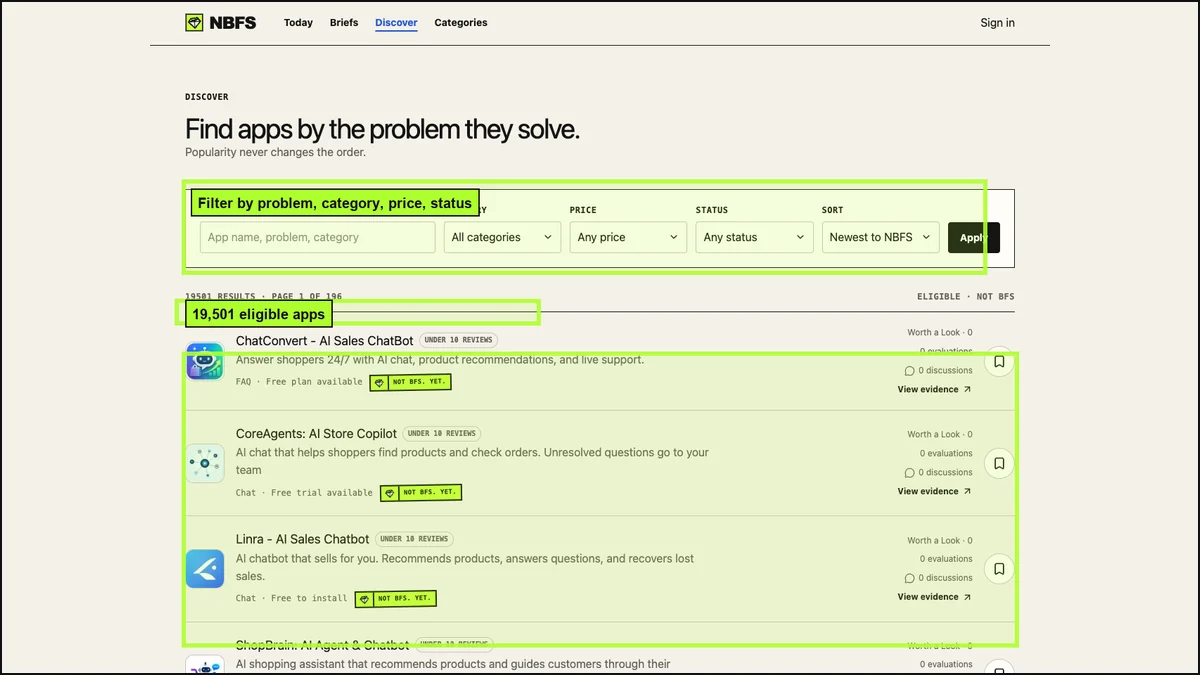The height and width of the screenshot is (675, 1200).
Task: Open the ChatConvert app icon
Action: (205, 361)
